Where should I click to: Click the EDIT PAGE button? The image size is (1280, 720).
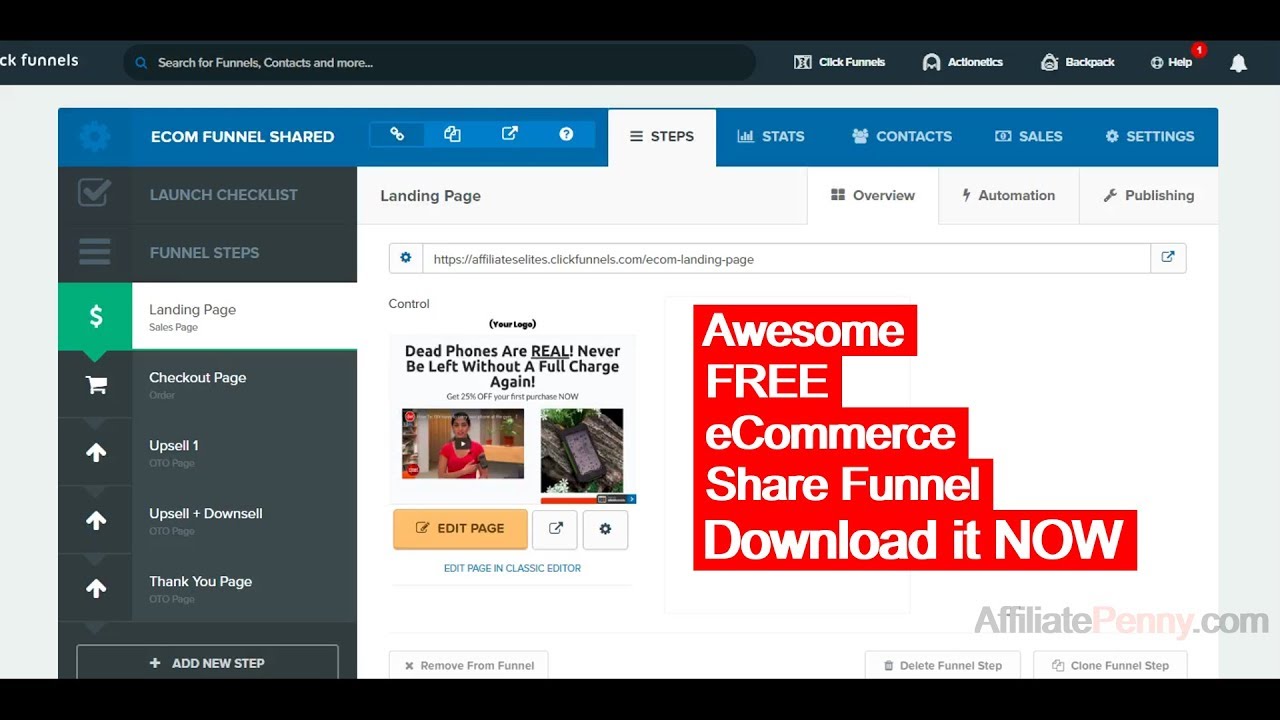pos(460,528)
